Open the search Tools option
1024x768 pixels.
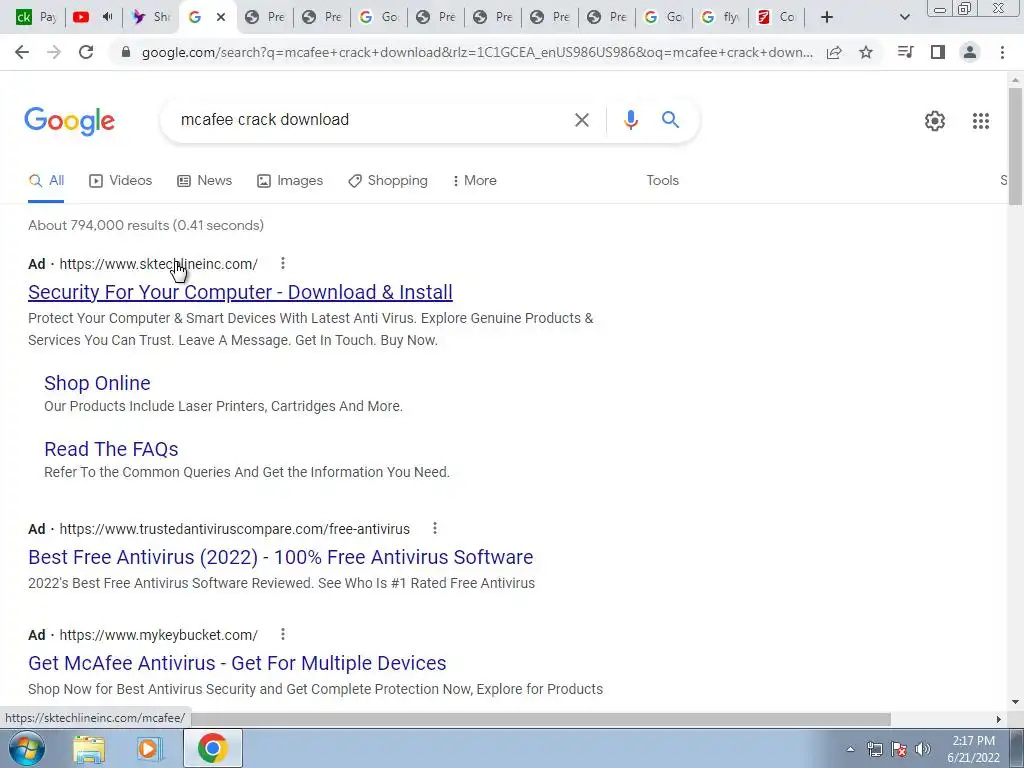point(662,181)
